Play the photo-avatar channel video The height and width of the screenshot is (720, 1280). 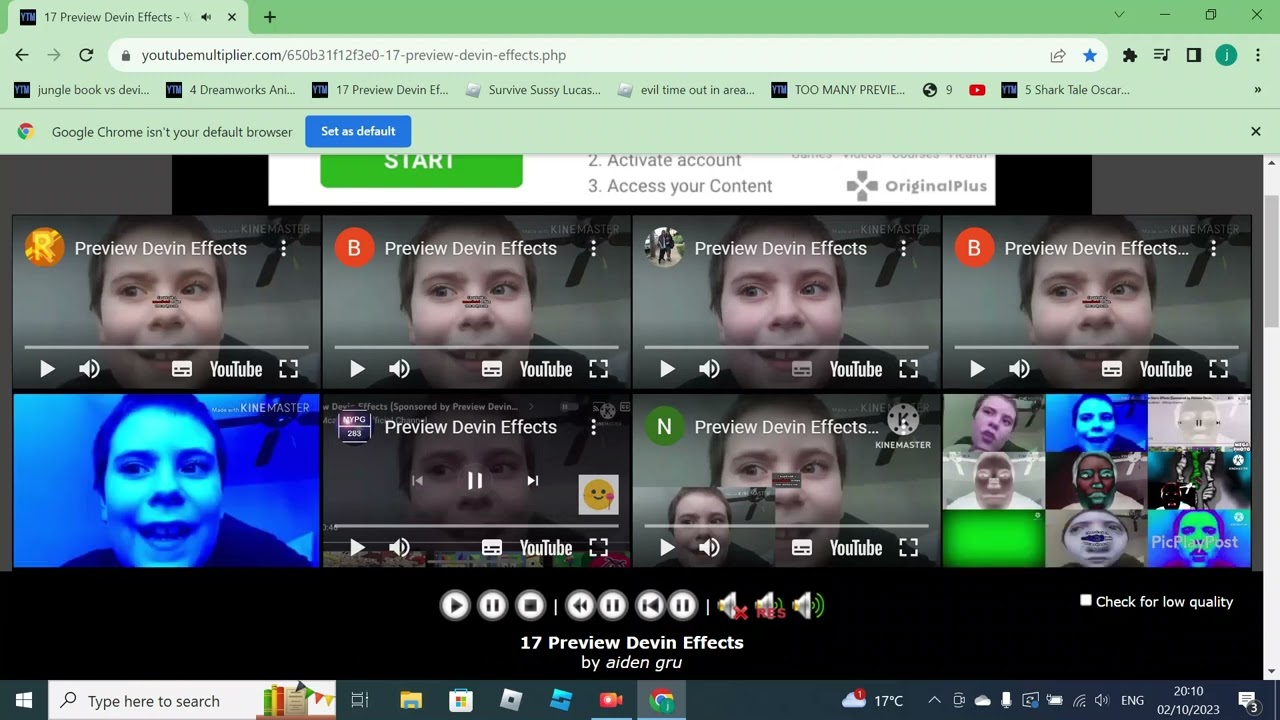[x=667, y=369]
